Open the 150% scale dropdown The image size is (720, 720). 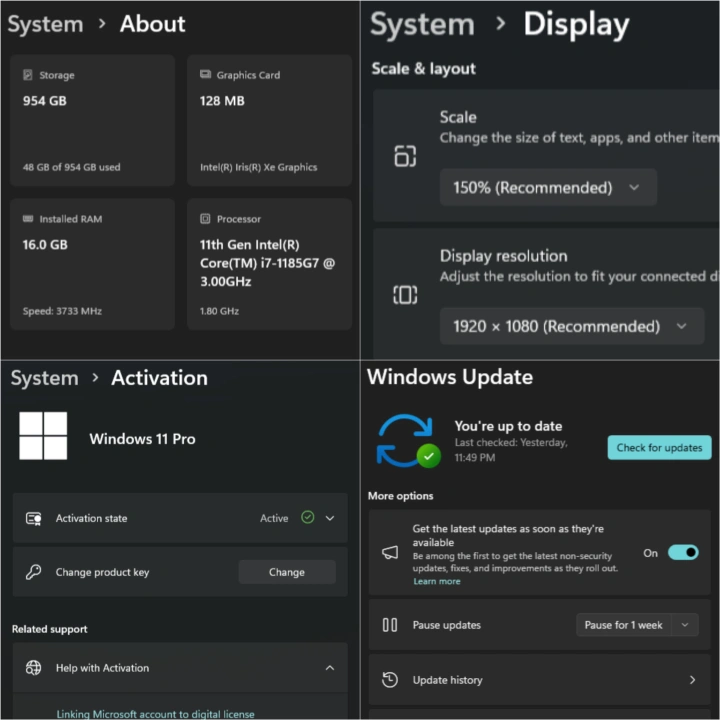tap(548, 187)
